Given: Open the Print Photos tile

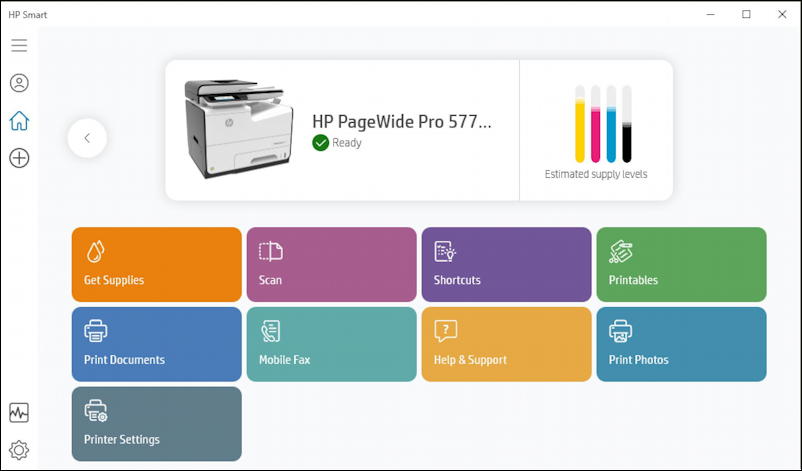Looking at the screenshot, I should [x=681, y=344].
